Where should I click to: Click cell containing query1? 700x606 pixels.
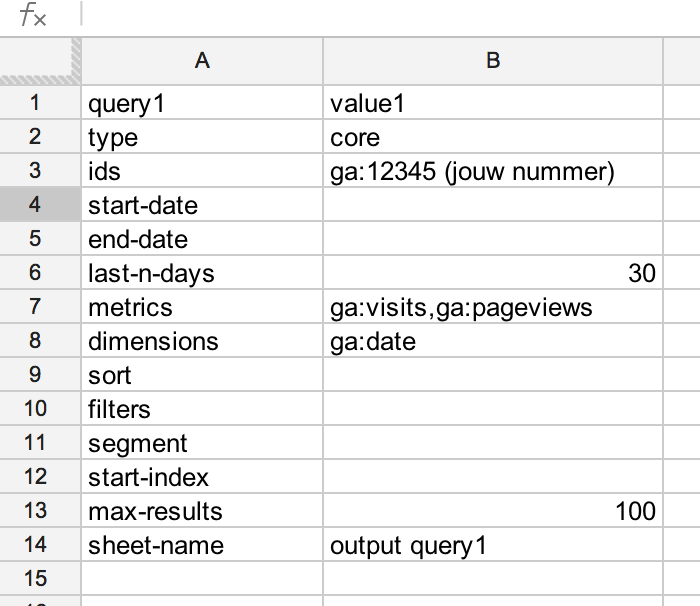point(202,103)
